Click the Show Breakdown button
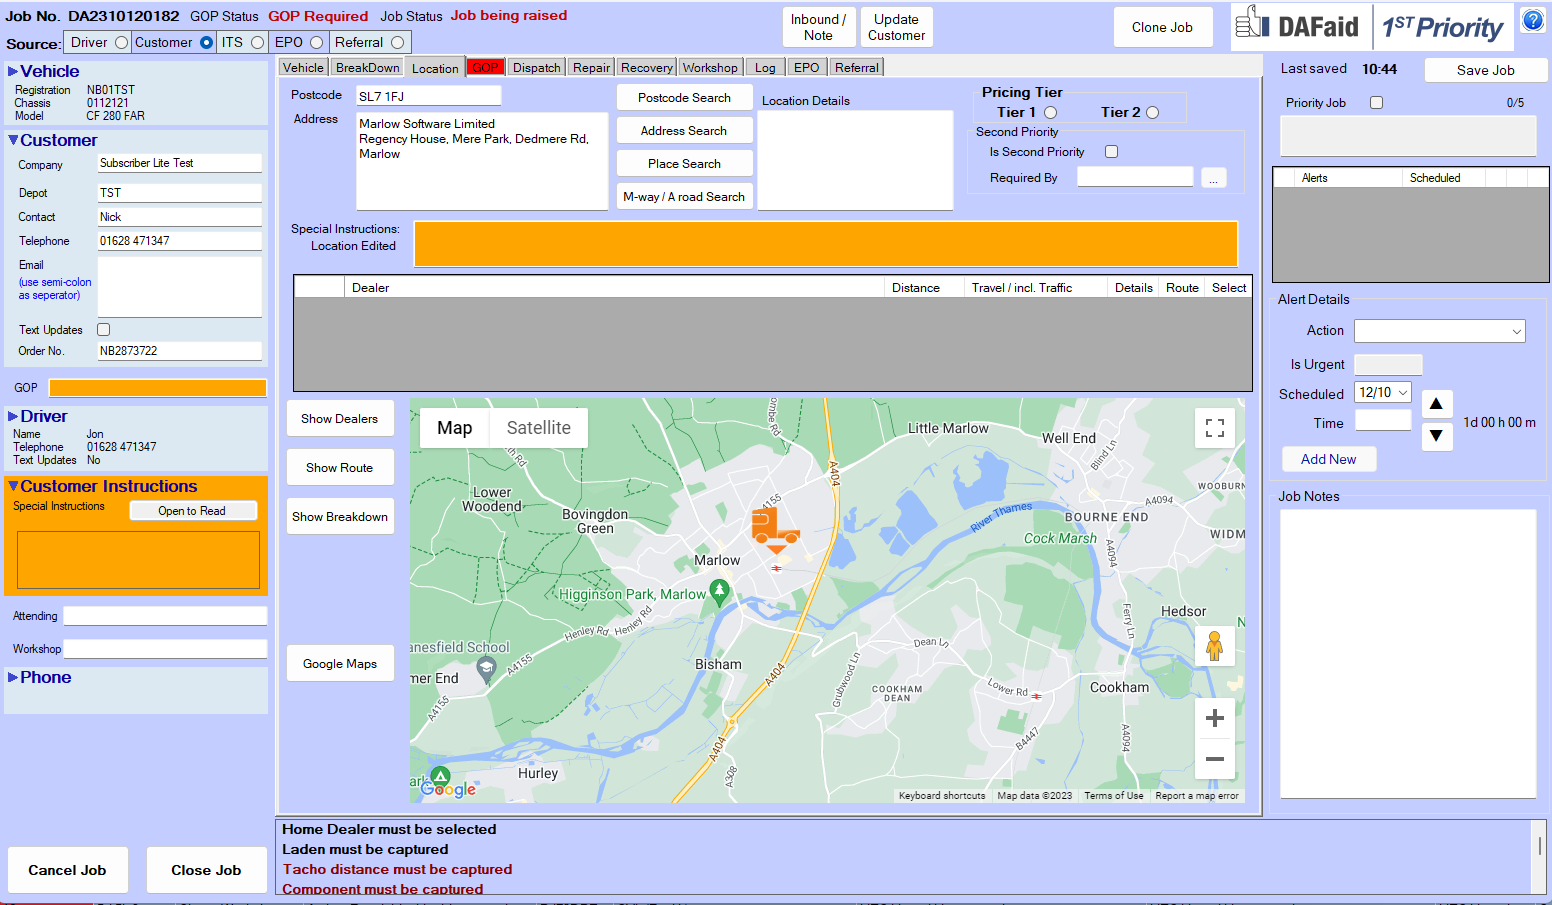Image resolution: width=1552 pixels, height=905 pixels. point(340,517)
